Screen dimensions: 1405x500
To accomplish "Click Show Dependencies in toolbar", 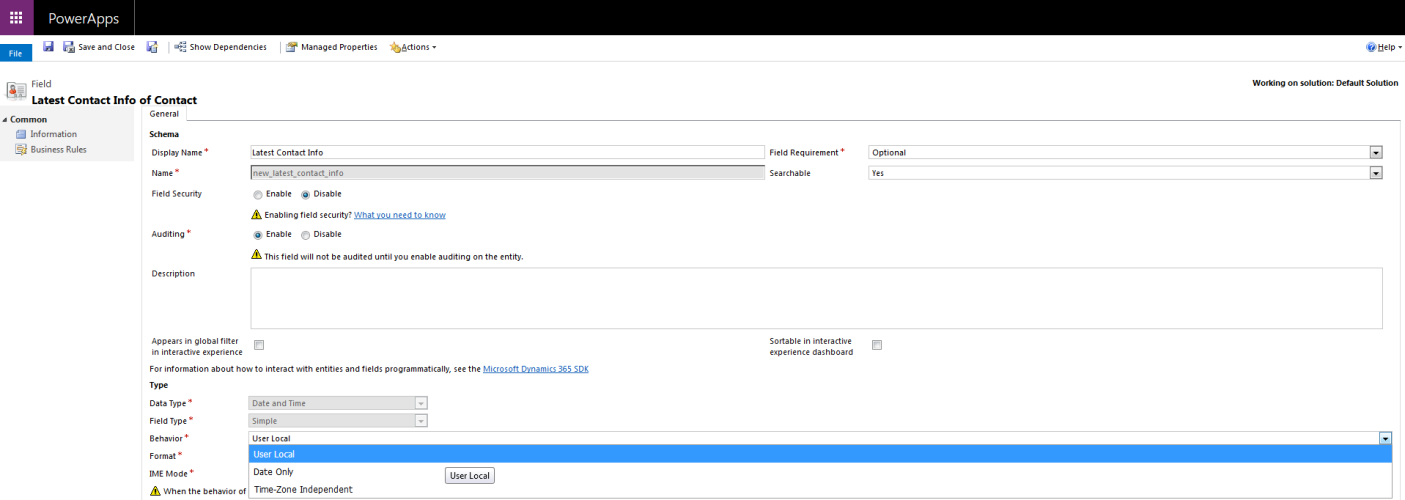I will (220, 47).
